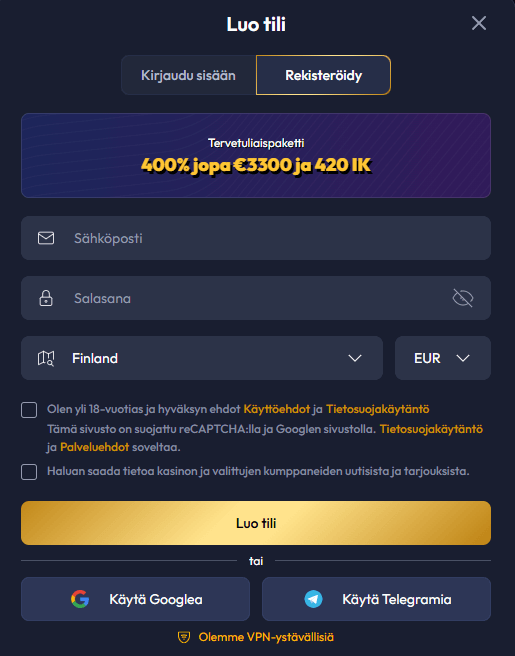The image size is (515, 656).
Task: Select the Rekisteröidy tab
Action: [323, 75]
